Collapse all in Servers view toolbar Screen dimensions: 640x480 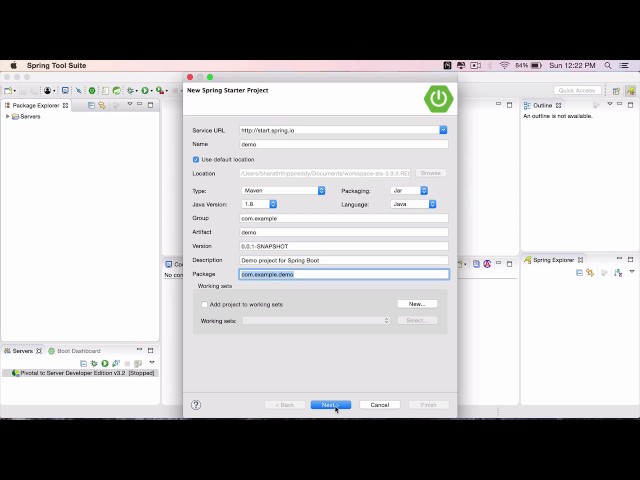pyautogui.click(x=83, y=363)
